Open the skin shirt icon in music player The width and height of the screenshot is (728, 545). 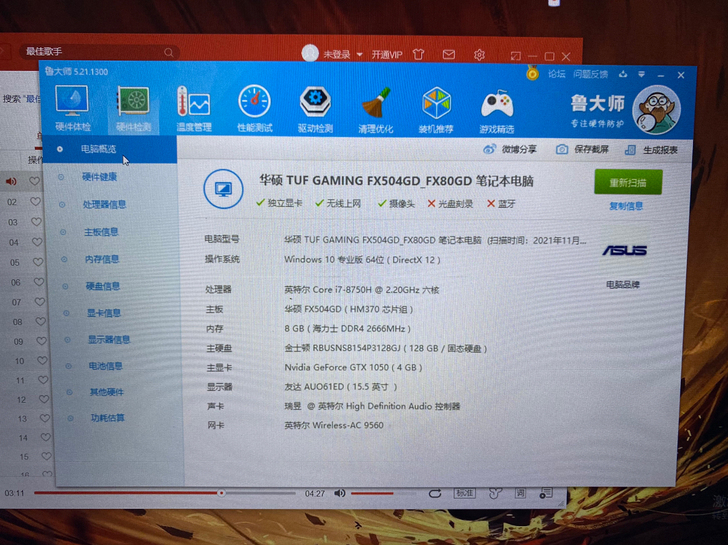[x=418, y=54]
